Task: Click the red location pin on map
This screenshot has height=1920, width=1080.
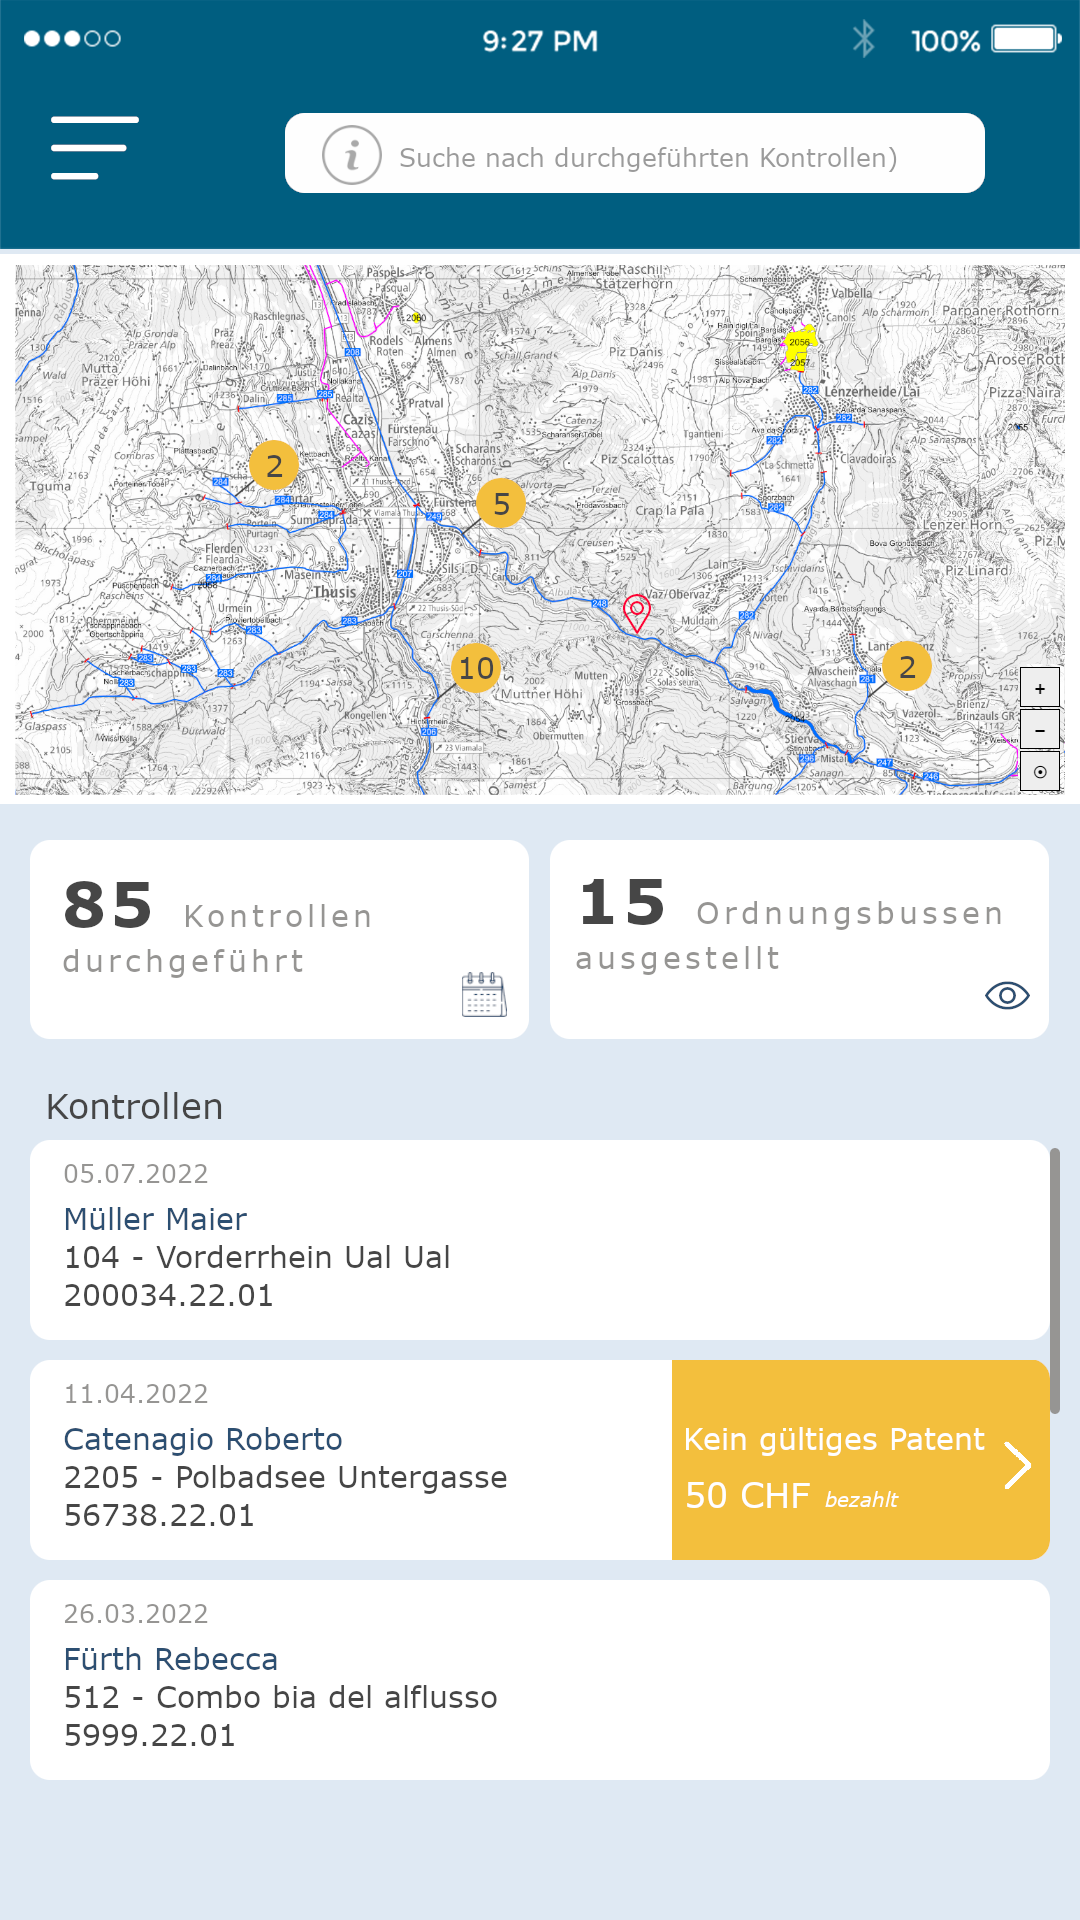Action: click(x=637, y=611)
